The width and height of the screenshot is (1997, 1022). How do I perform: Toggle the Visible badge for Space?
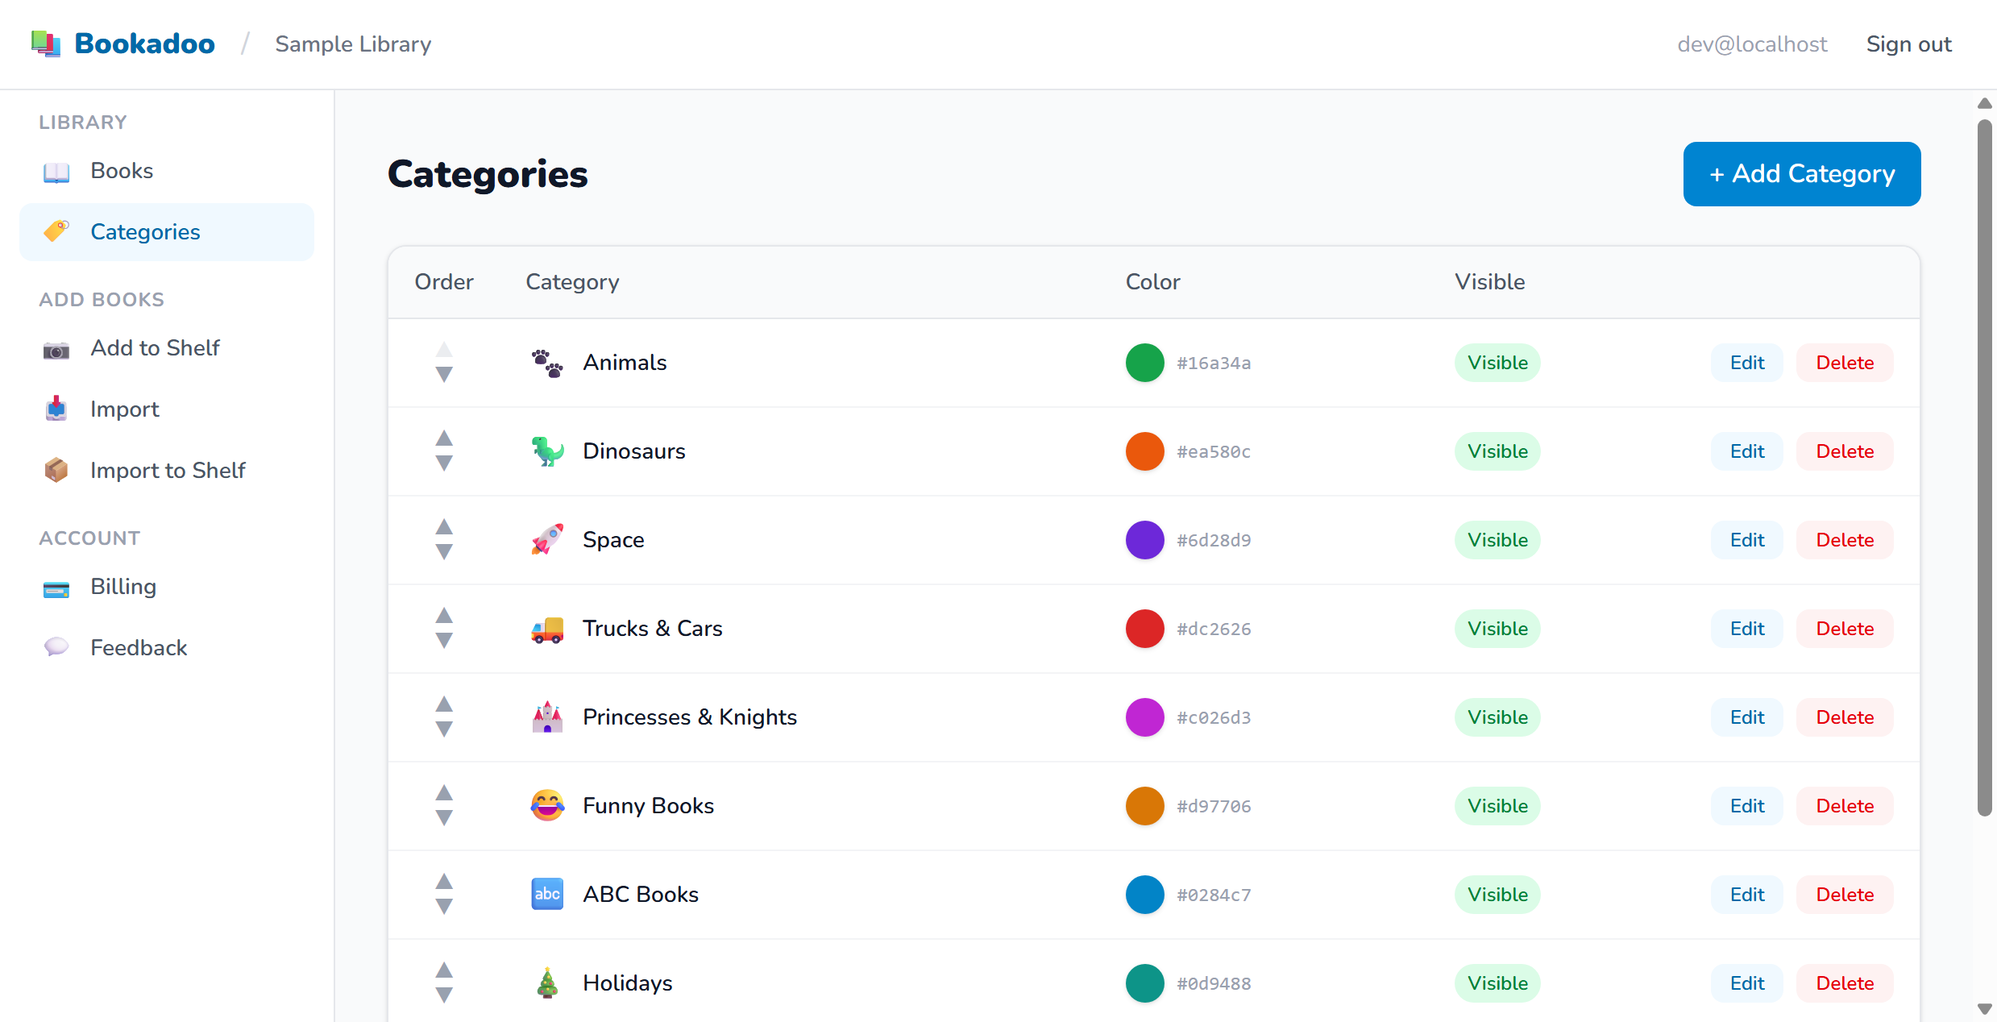coord(1497,540)
